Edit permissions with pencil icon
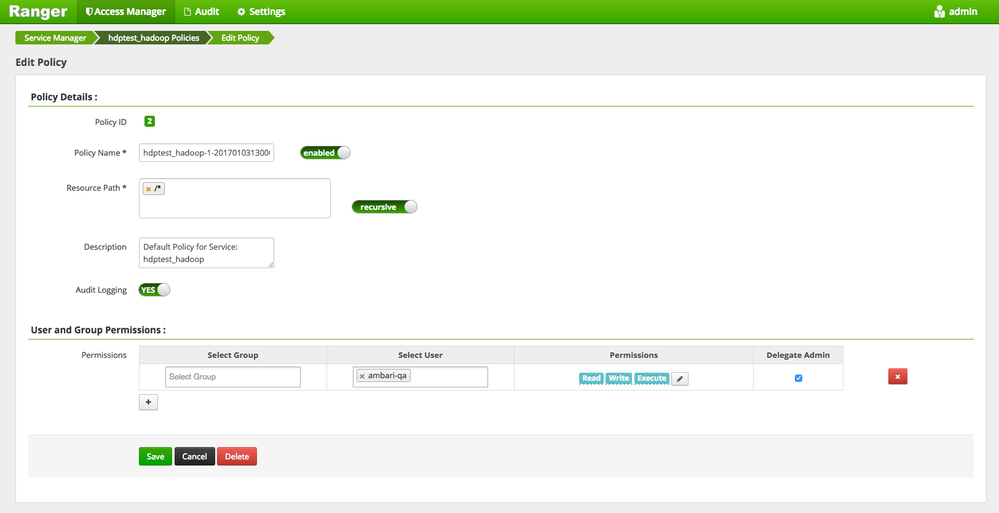This screenshot has height=513, width=999. pyautogui.click(x=680, y=379)
